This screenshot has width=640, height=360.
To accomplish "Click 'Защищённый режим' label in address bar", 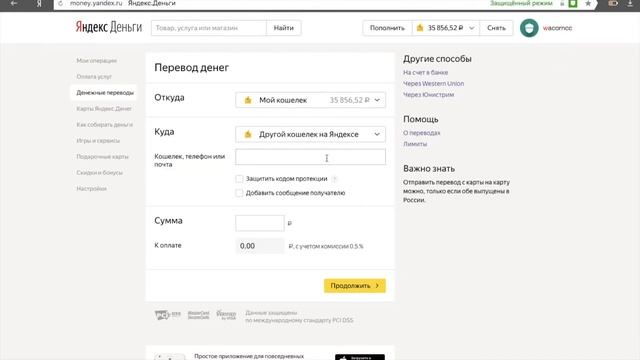I will tap(521, 3).
